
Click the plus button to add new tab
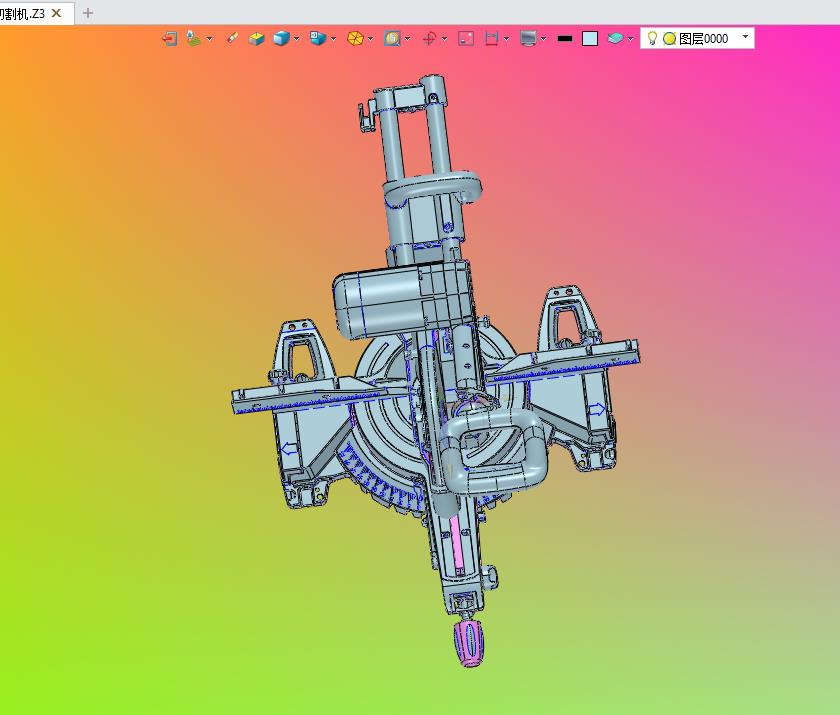click(88, 13)
